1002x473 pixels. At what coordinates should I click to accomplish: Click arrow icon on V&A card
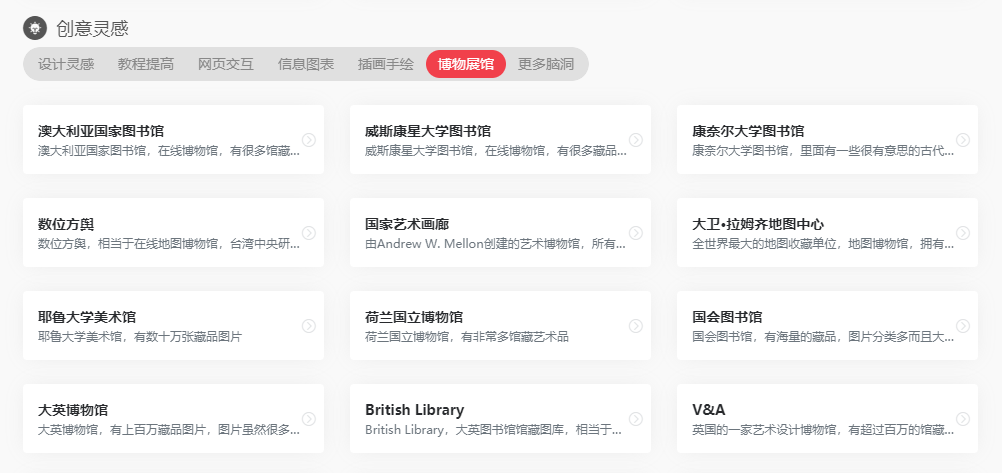[x=963, y=419]
